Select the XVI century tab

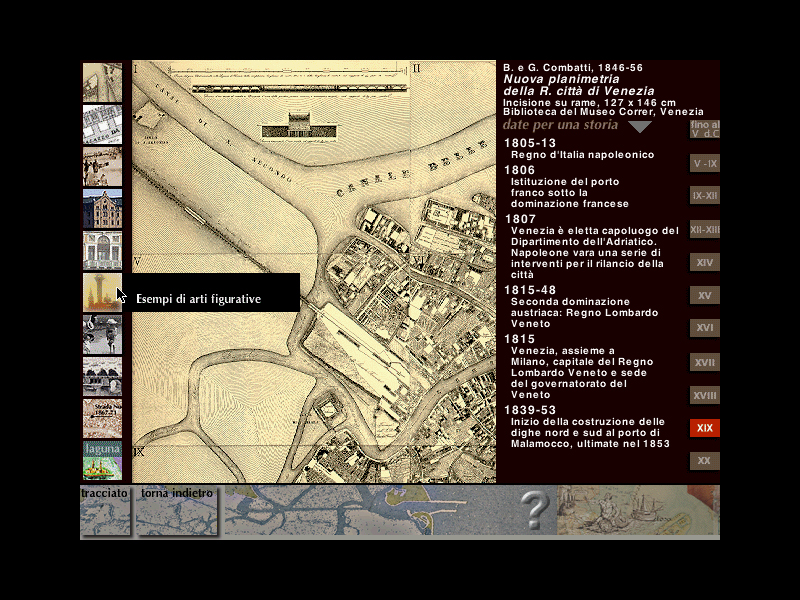coord(705,328)
